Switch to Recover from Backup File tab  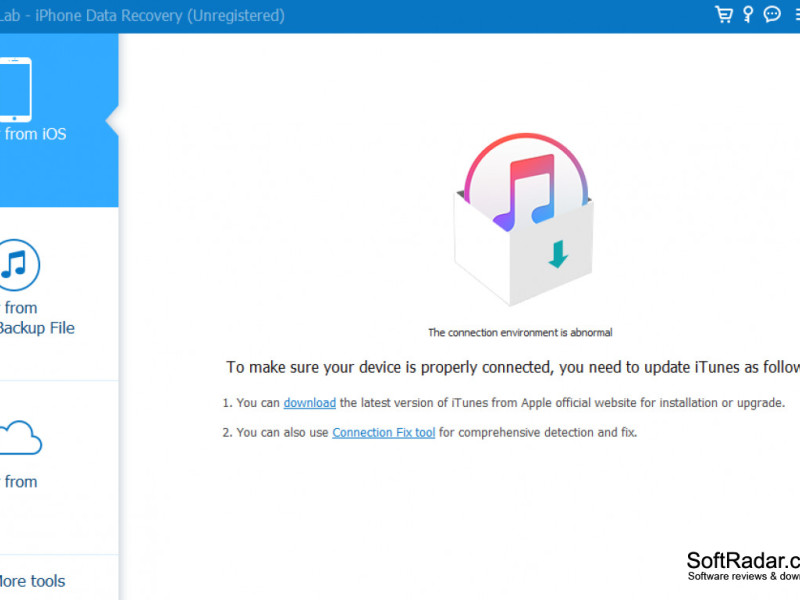click(59, 294)
